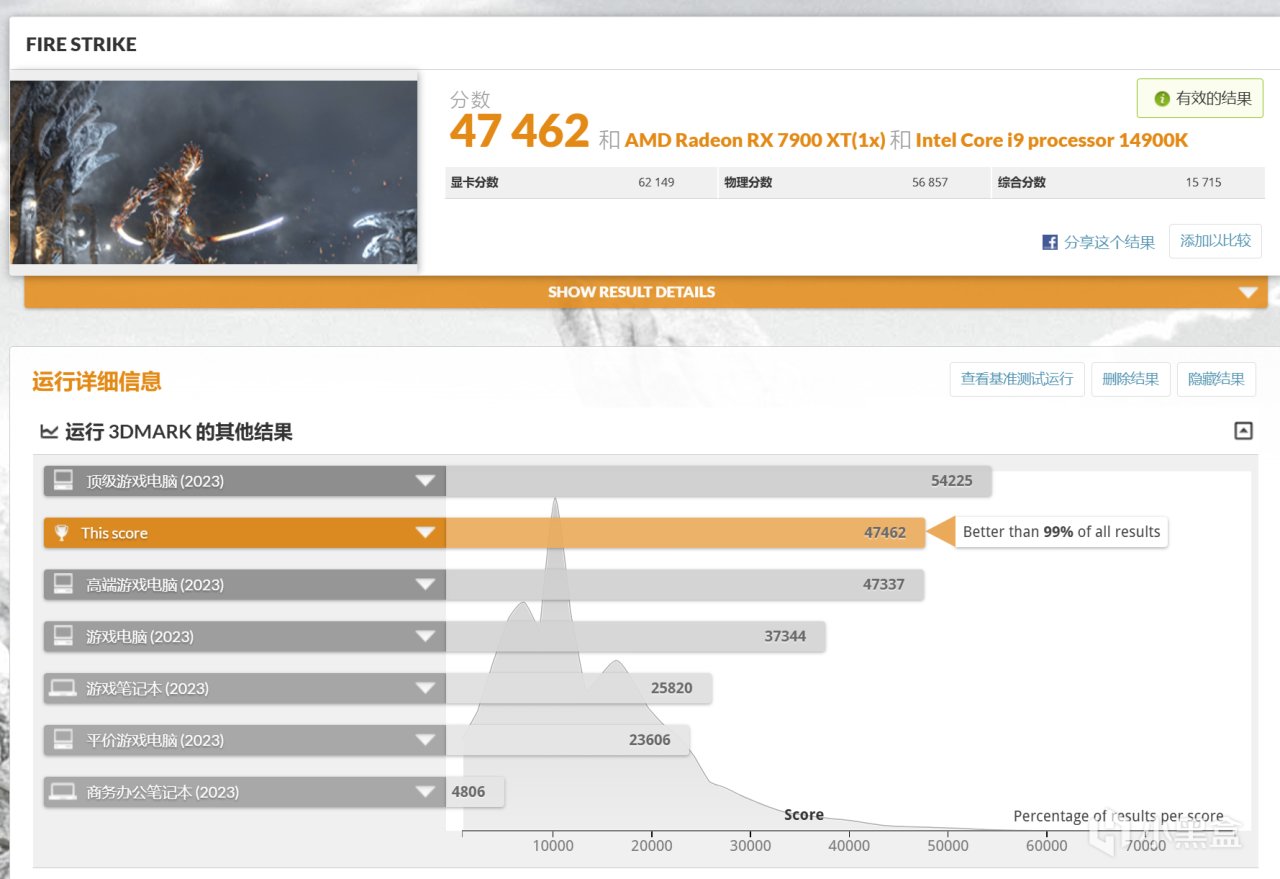Open dropdown arrow on 游戏笔记本 (2023) row

[x=426, y=689]
